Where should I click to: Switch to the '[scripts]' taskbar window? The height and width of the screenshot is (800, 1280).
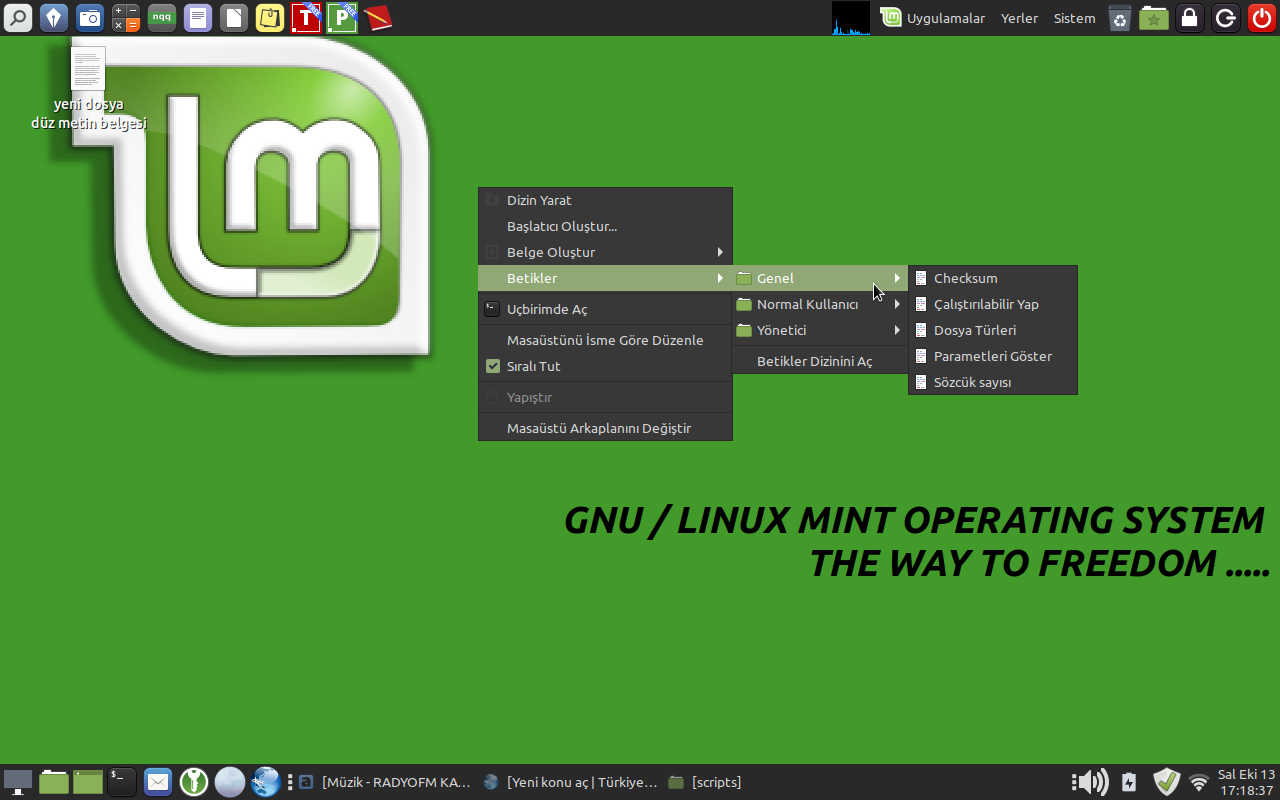(x=705, y=782)
